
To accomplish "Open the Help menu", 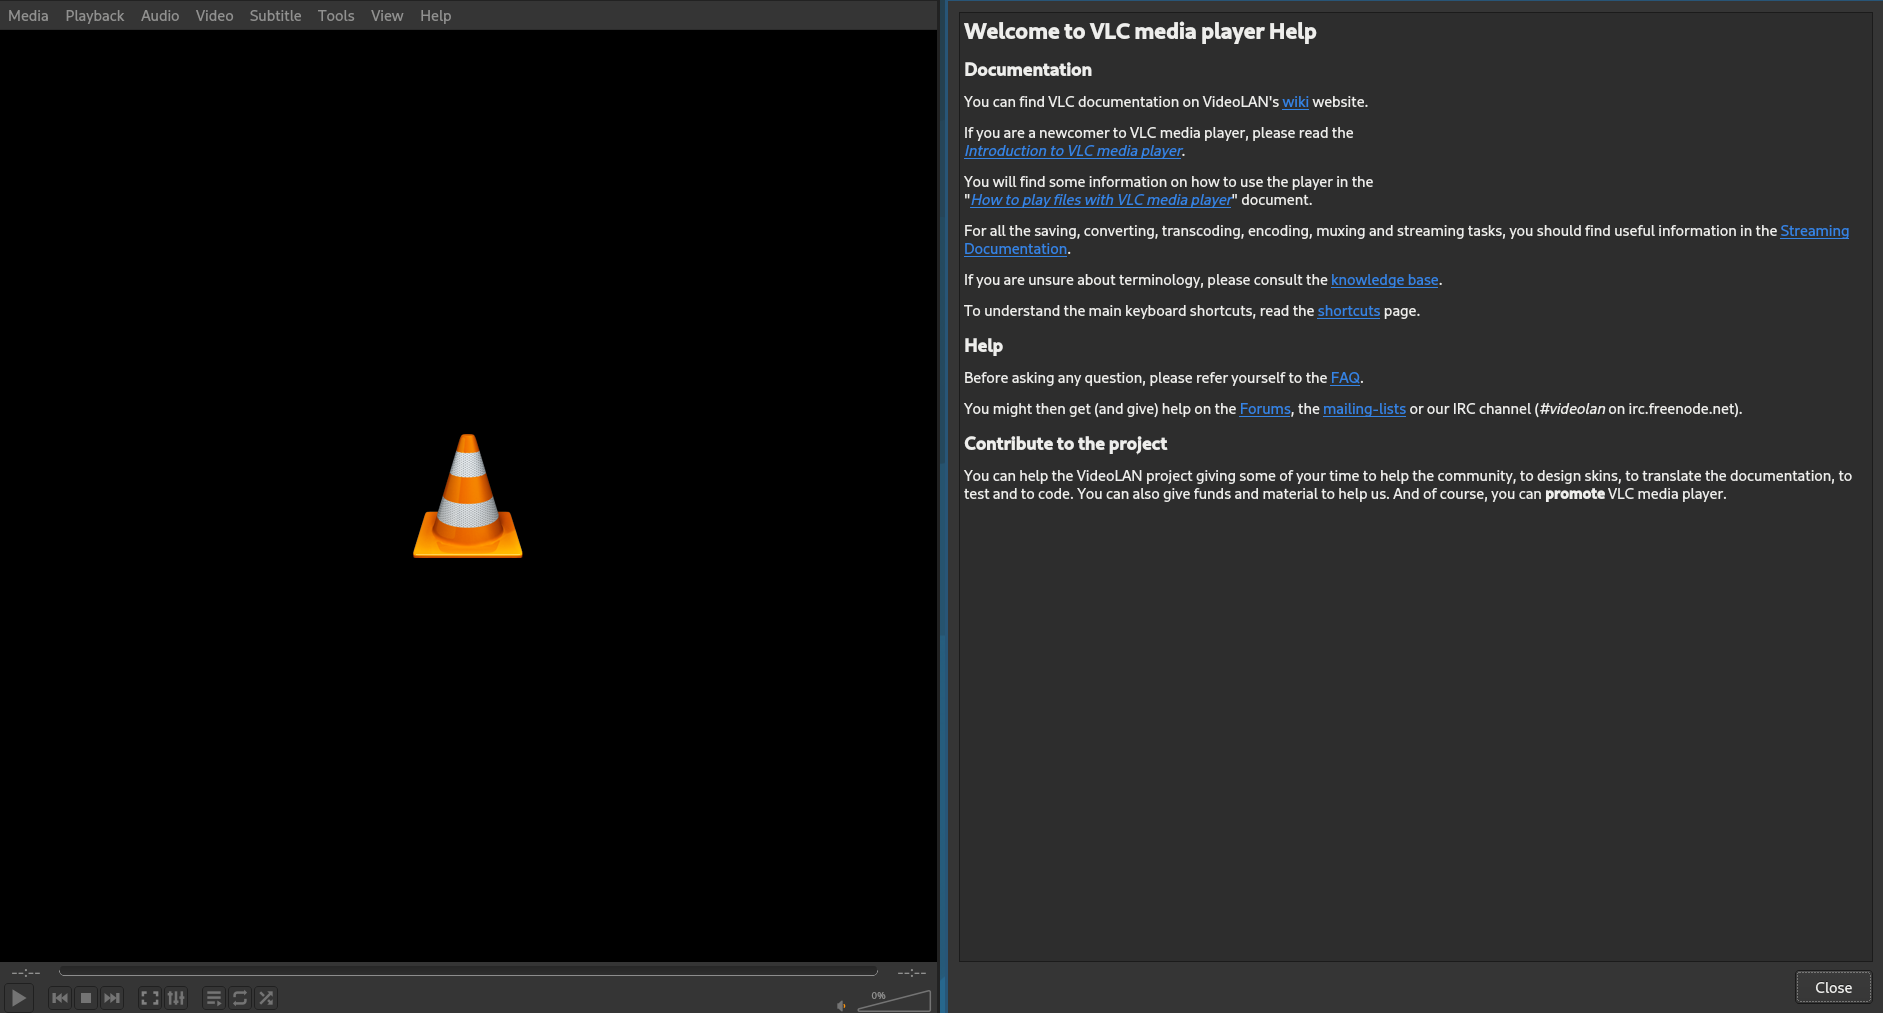I will (x=435, y=16).
